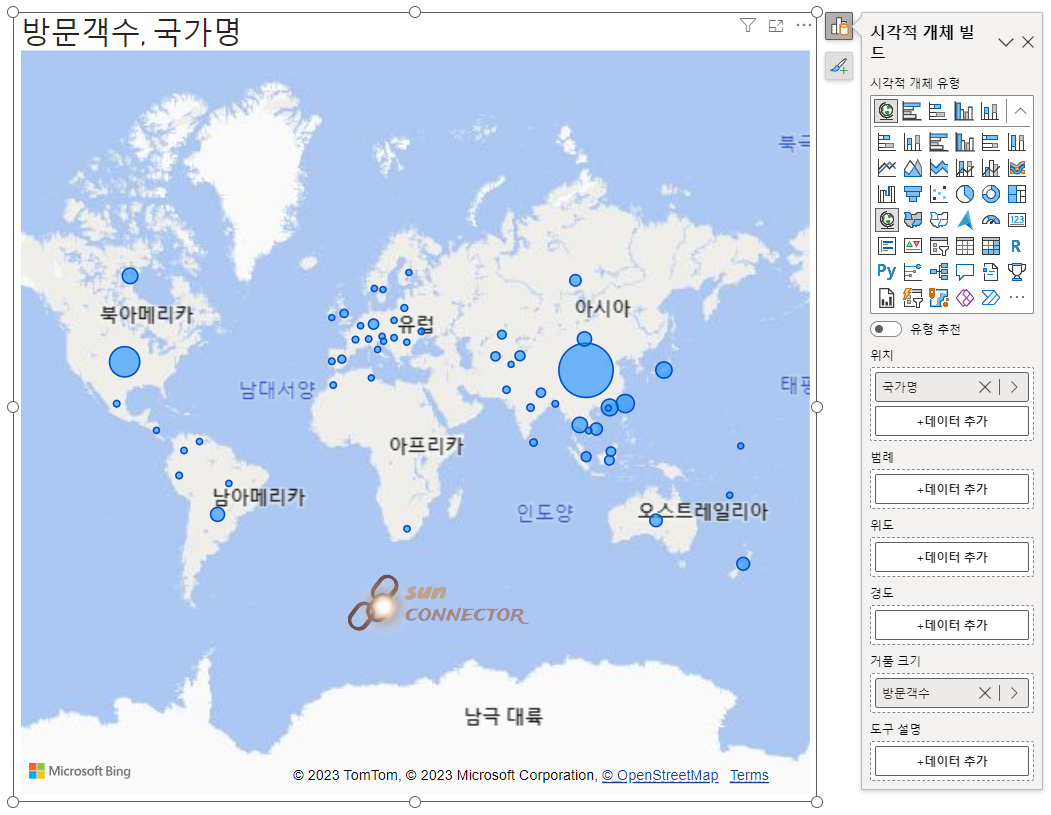The image size is (1051, 815).
Task: Select the area chart visual
Action: (x=913, y=168)
